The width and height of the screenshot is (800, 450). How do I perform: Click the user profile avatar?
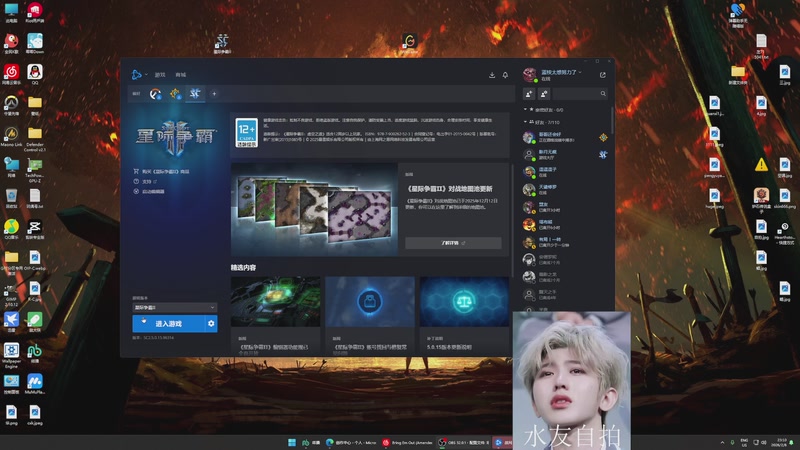530,75
